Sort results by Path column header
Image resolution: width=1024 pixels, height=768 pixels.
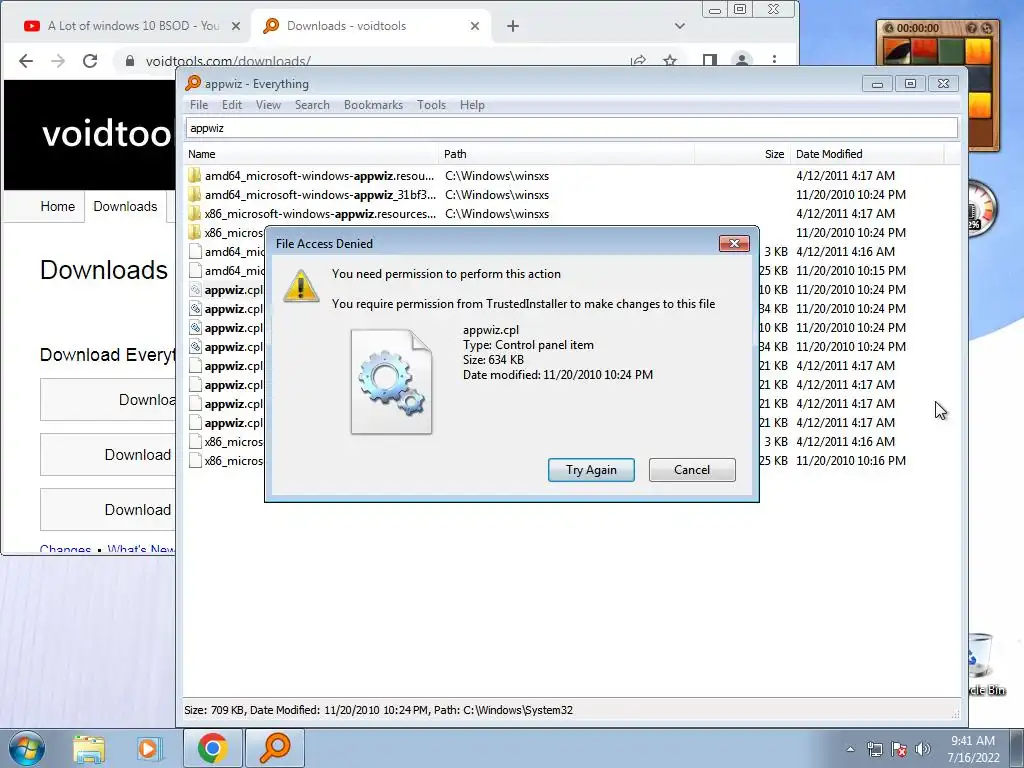[567, 154]
